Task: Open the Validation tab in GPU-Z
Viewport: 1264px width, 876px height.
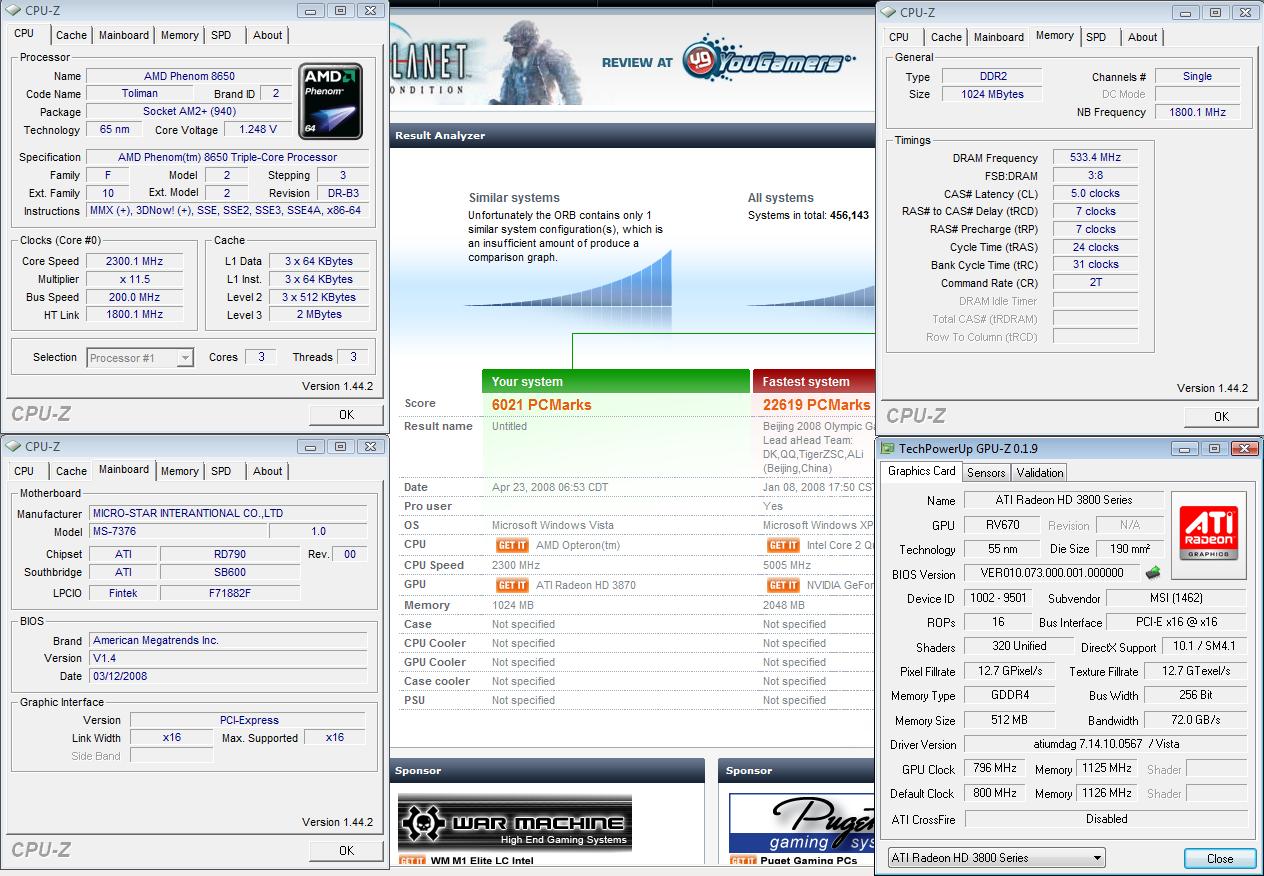Action: point(1040,473)
